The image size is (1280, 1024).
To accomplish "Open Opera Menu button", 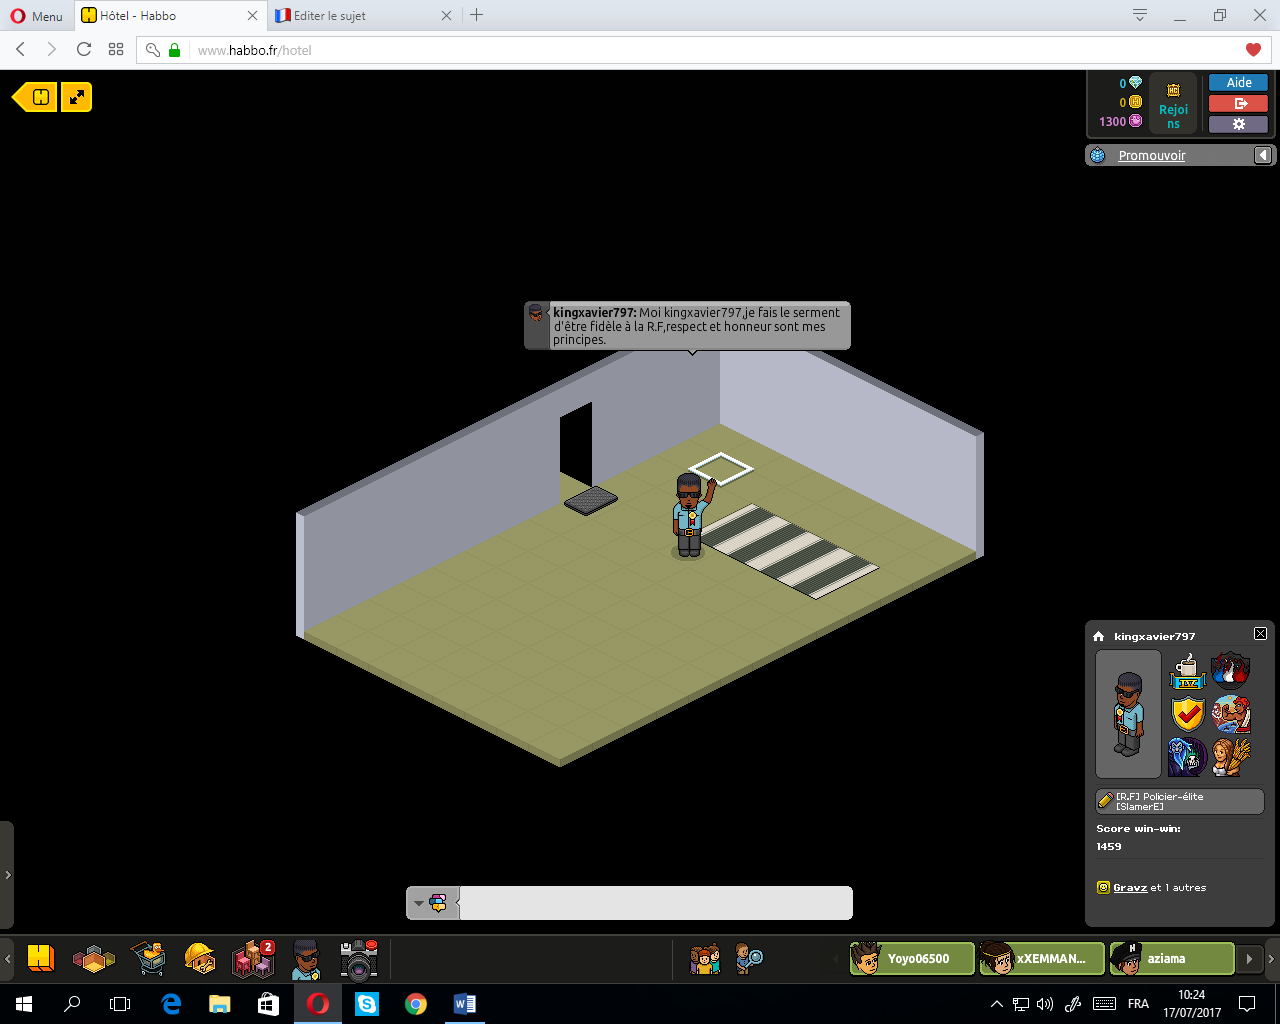I will click(x=36, y=16).
